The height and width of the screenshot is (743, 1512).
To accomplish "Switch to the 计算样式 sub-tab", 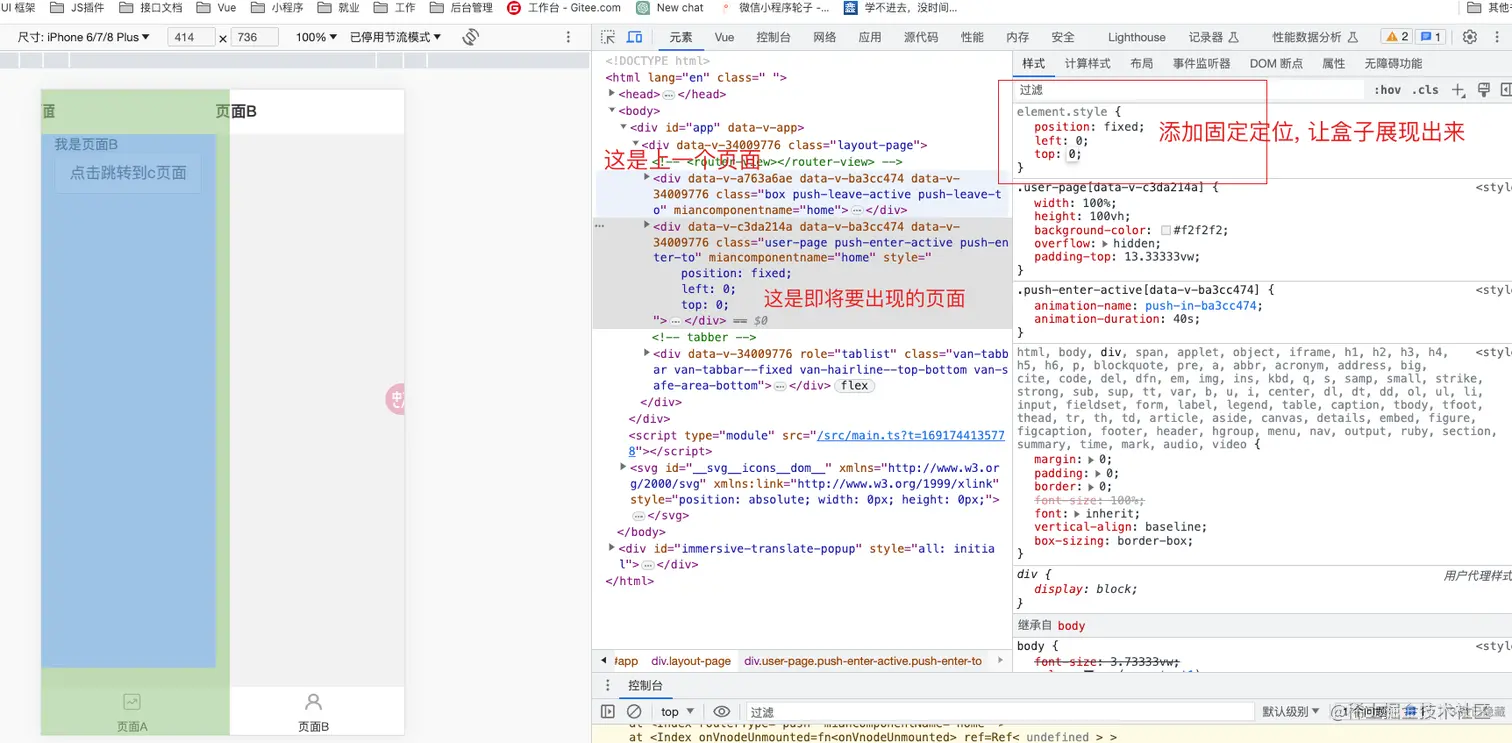I will tap(1087, 63).
